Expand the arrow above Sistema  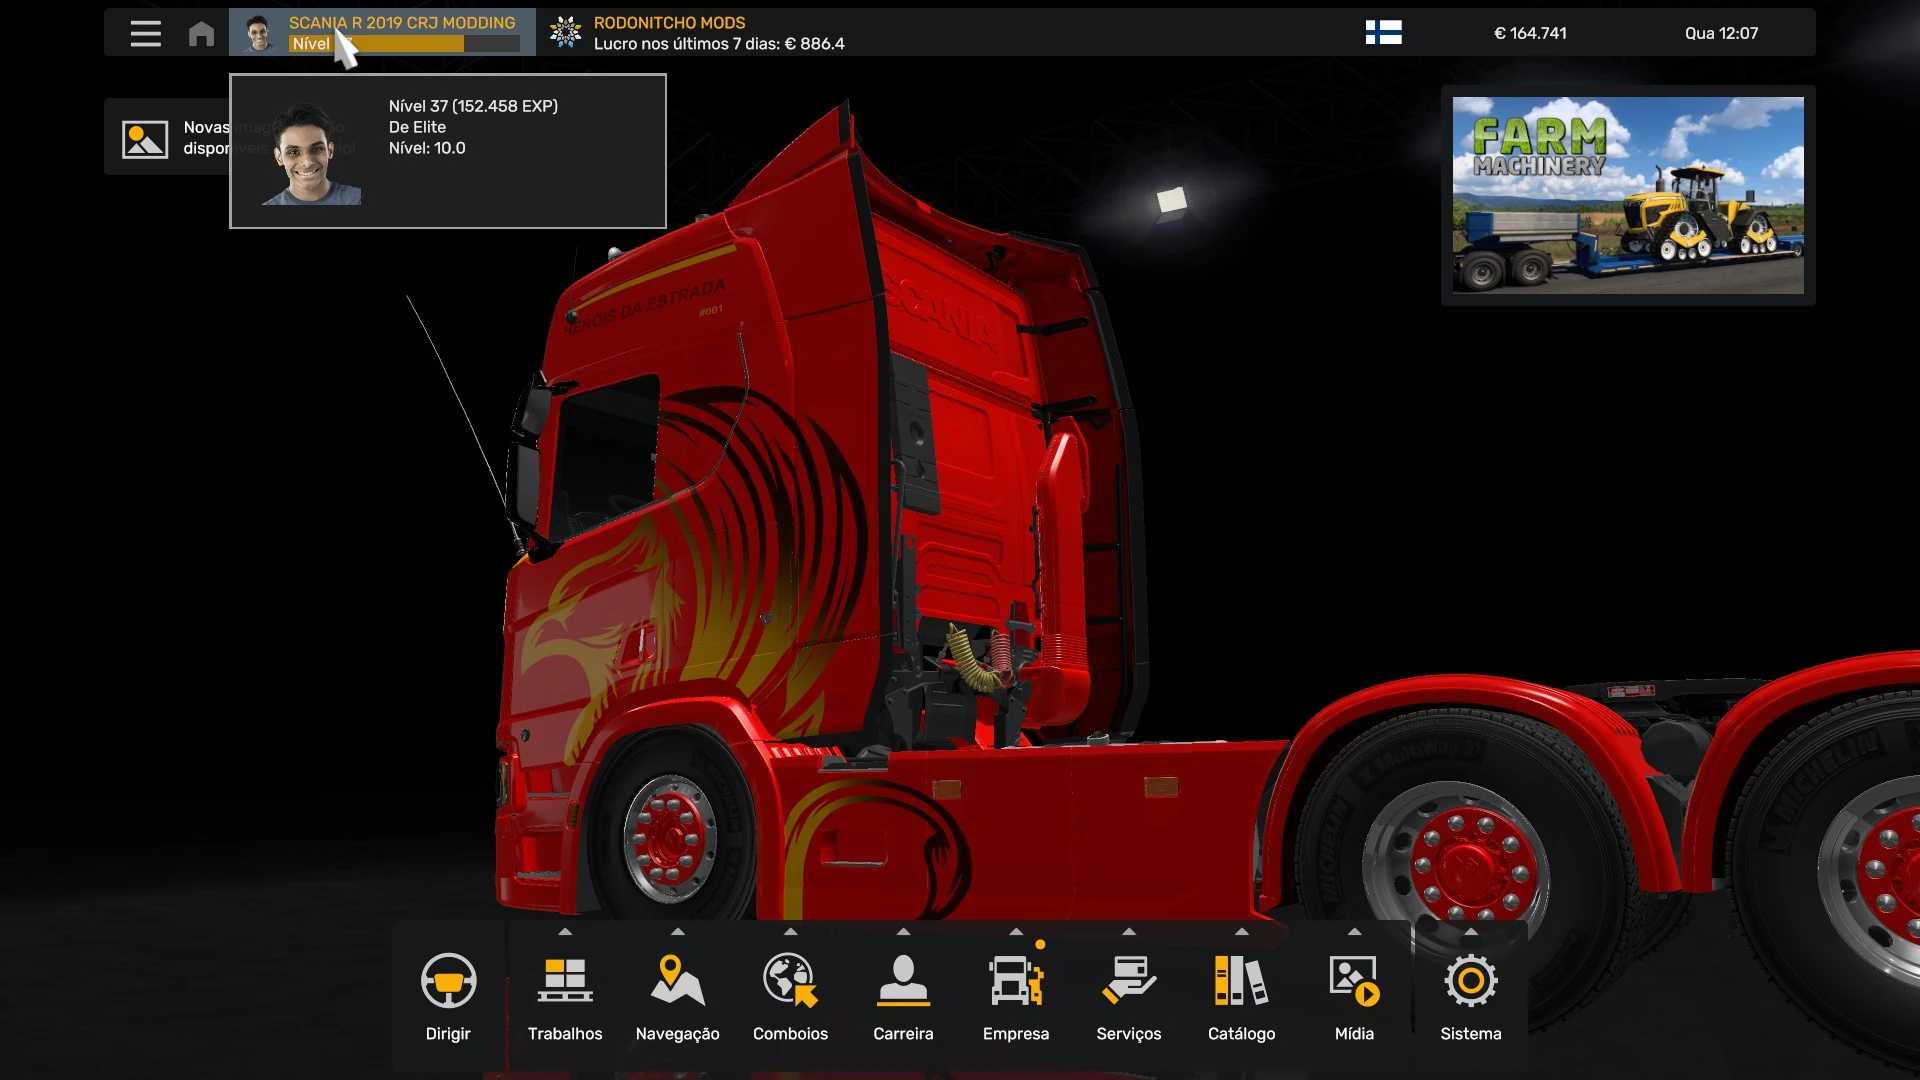1471,932
